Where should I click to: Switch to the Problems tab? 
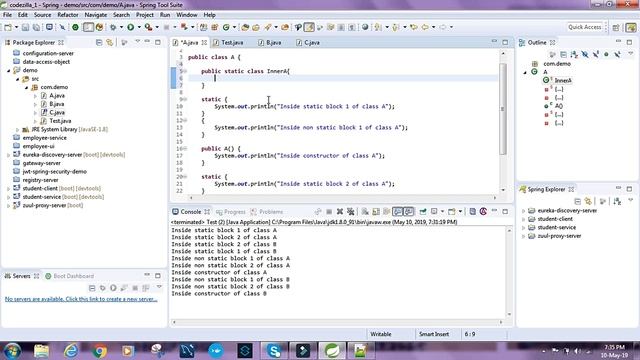267,211
